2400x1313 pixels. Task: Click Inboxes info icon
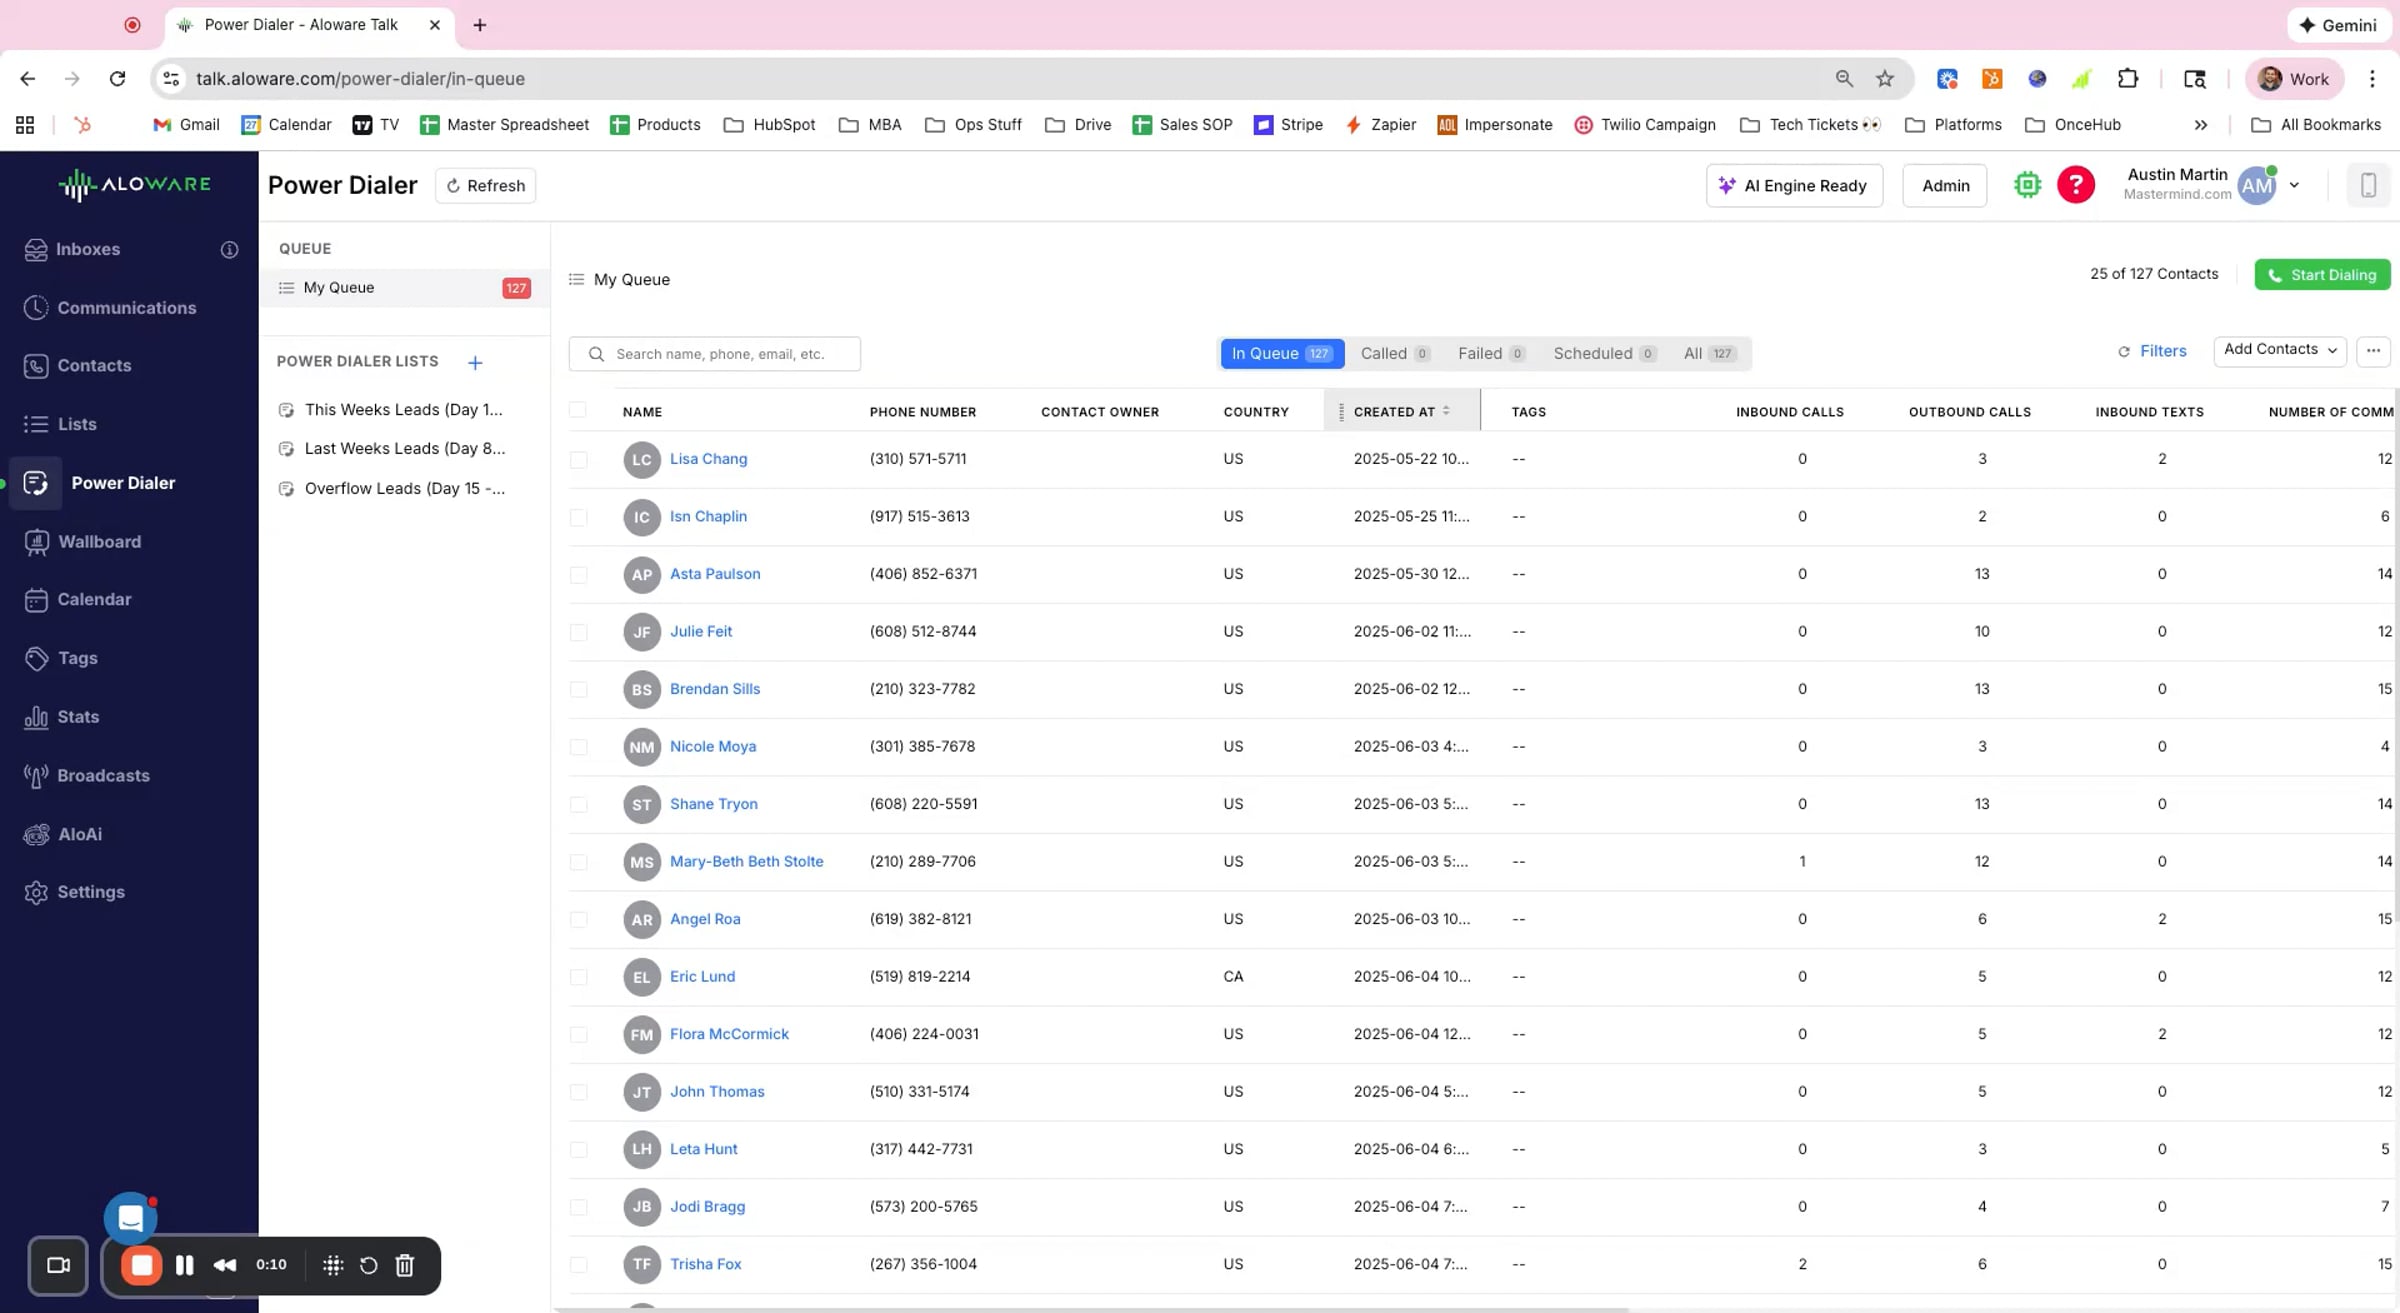coord(229,250)
